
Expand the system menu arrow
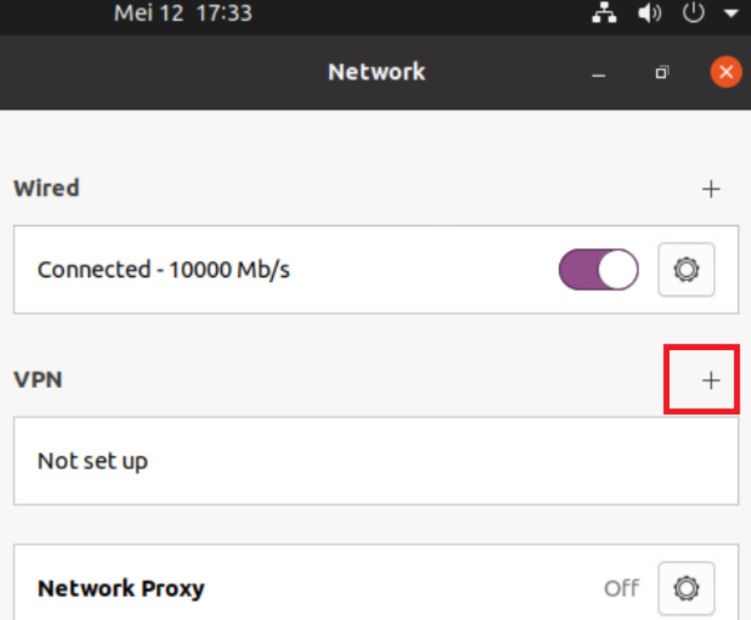[730, 14]
